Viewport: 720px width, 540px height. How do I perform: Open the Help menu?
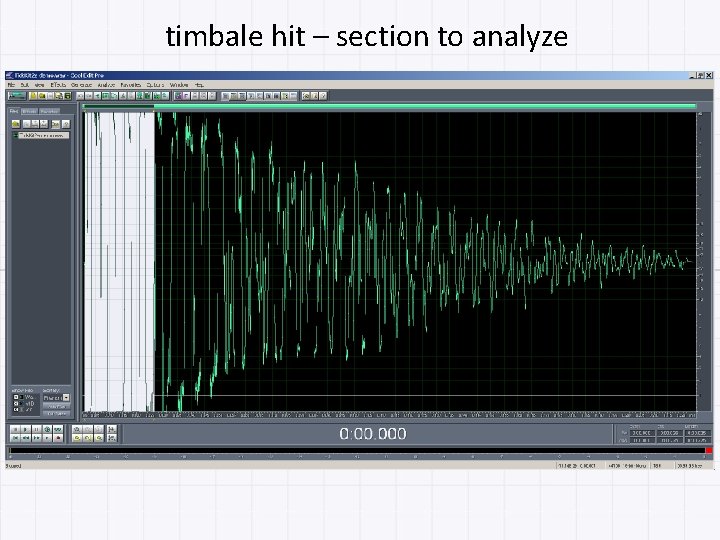(199, 85)
